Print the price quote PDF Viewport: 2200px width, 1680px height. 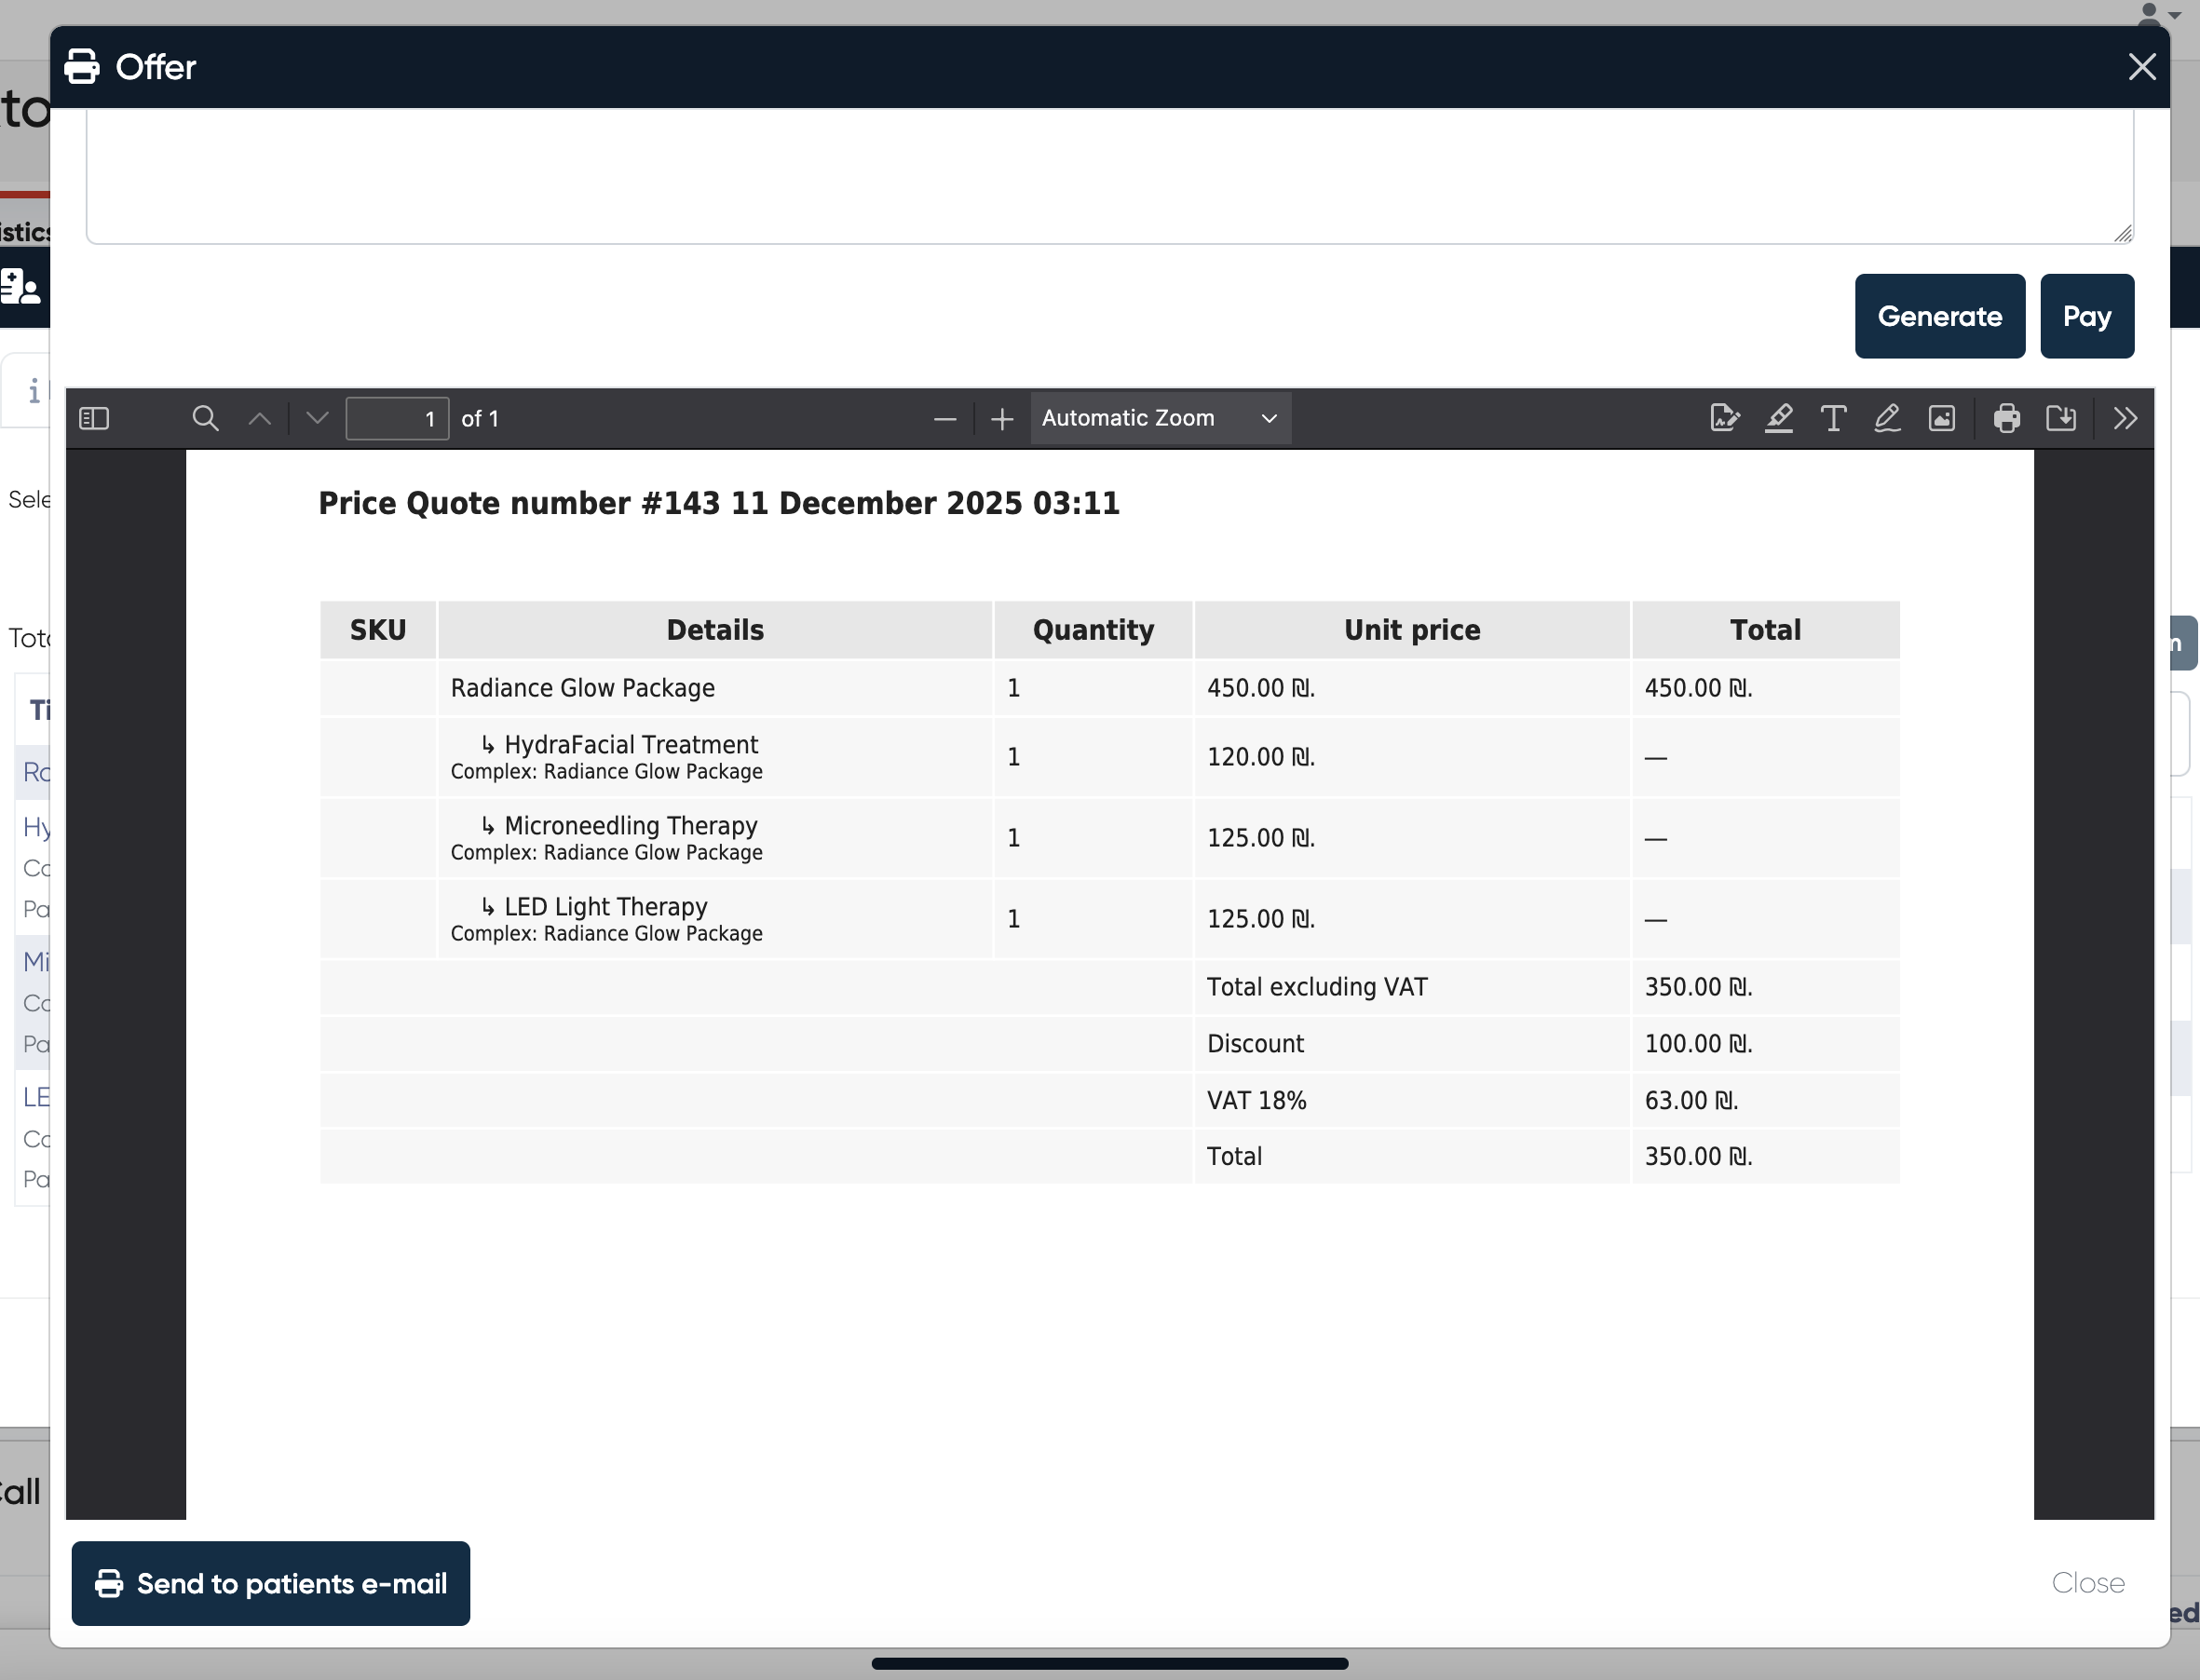2006,418
